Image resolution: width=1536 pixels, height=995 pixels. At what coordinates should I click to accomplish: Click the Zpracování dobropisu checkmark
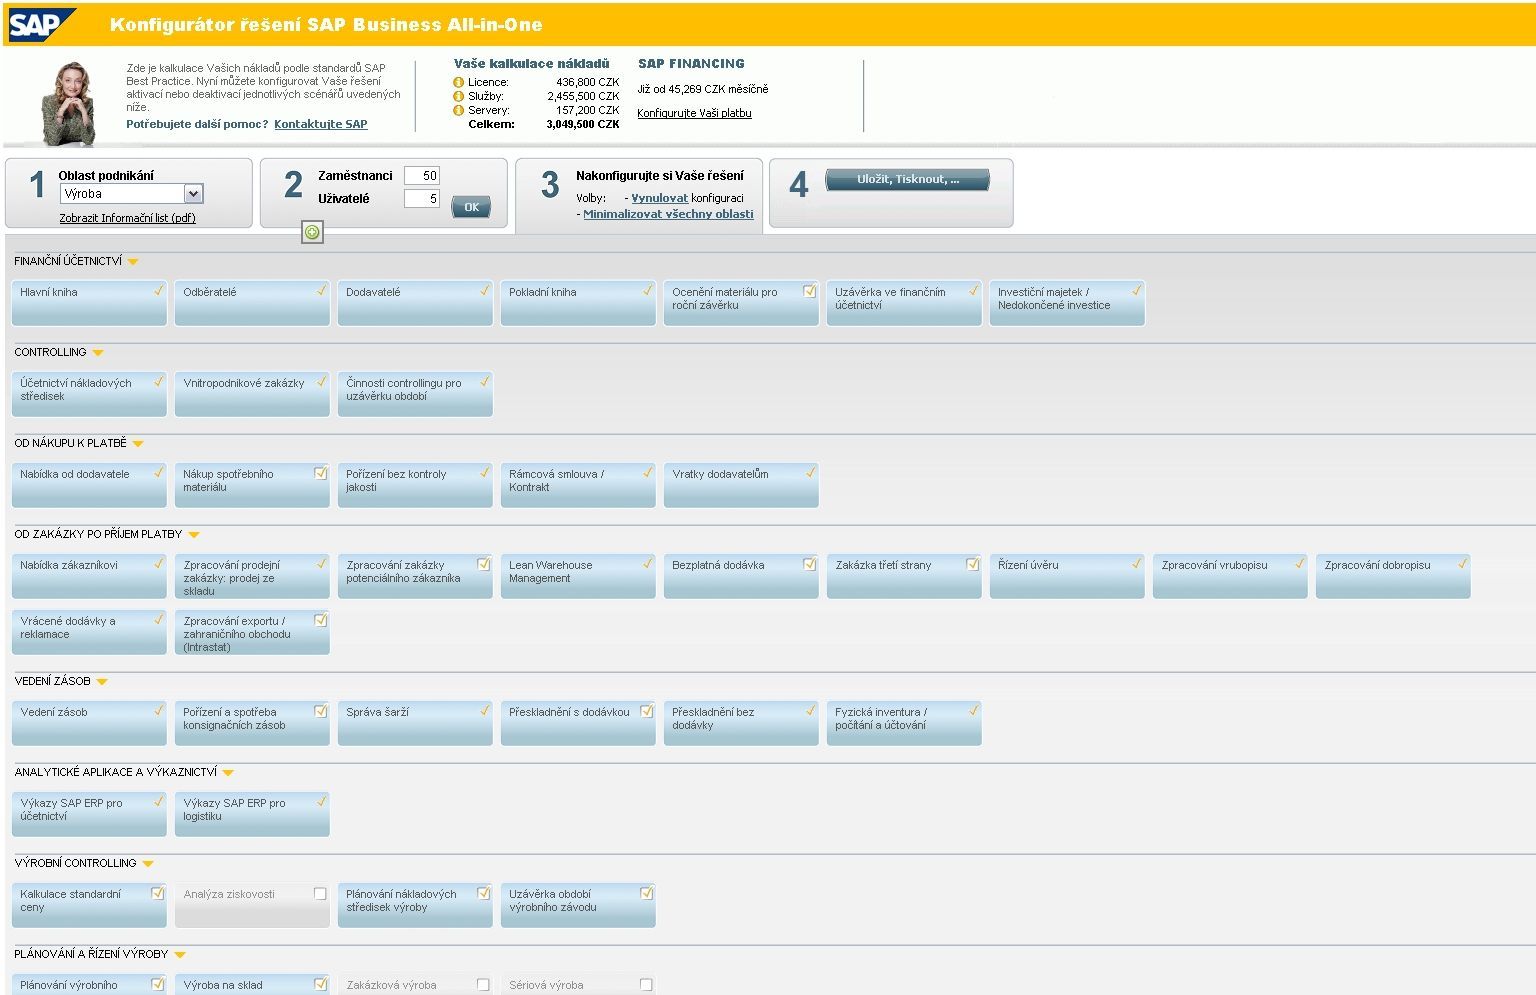1463,563
